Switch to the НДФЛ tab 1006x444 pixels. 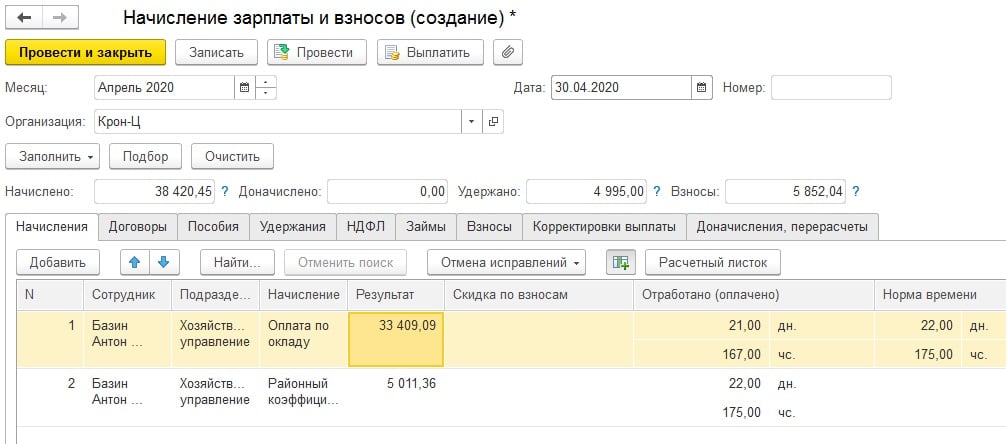(366, 227)
